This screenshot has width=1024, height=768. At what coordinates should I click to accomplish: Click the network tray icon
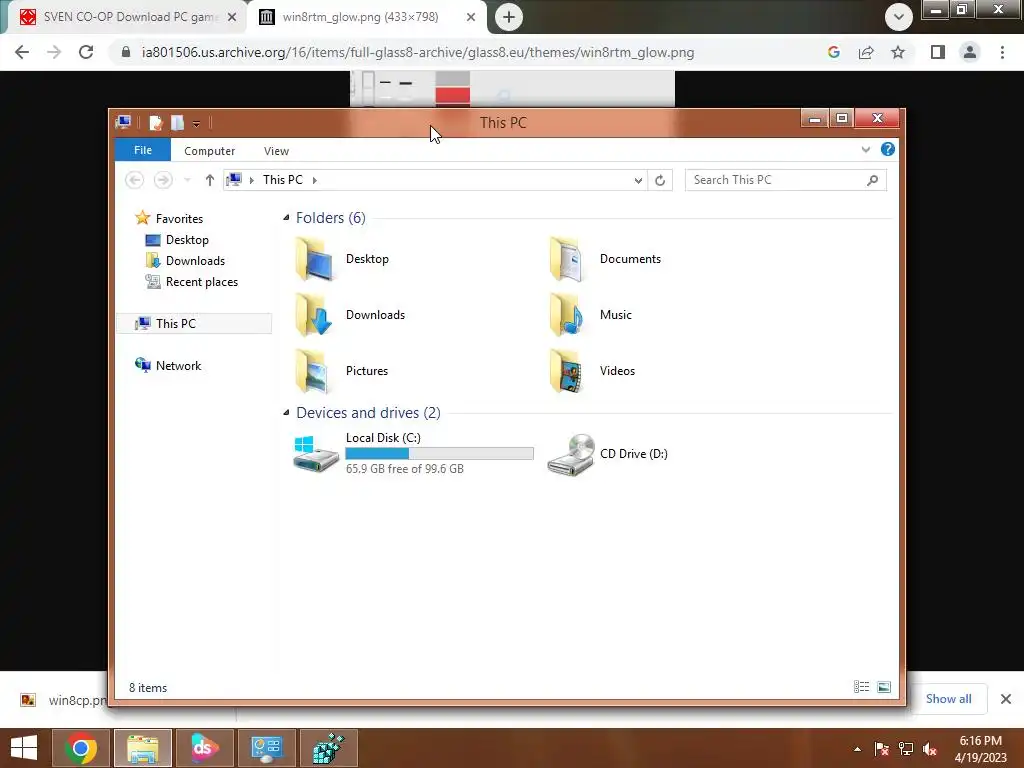click(x=906, y=749)
